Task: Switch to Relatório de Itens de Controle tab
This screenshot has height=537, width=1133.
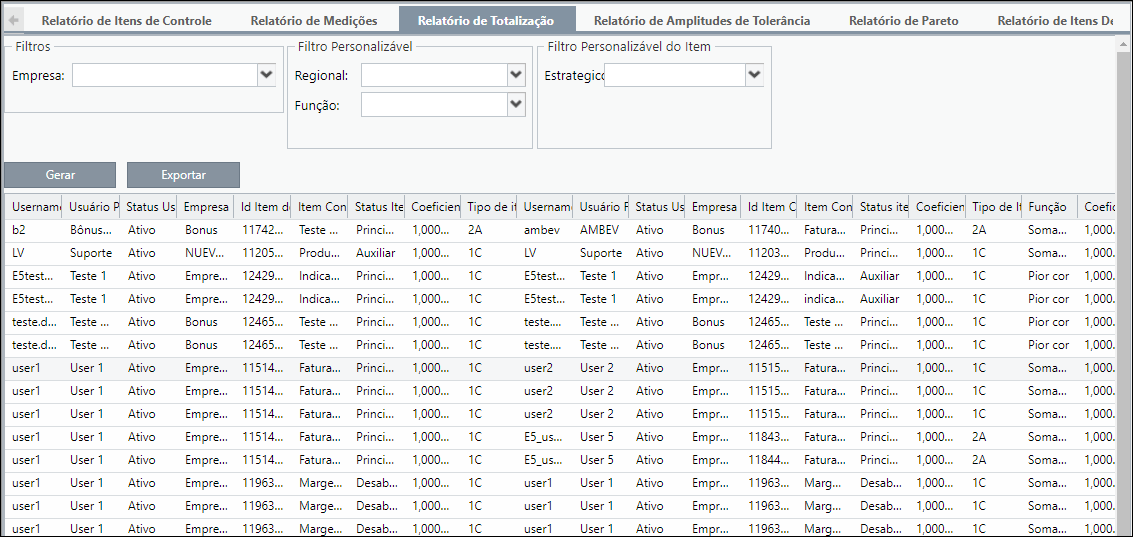Action: (x=126, y=20)
